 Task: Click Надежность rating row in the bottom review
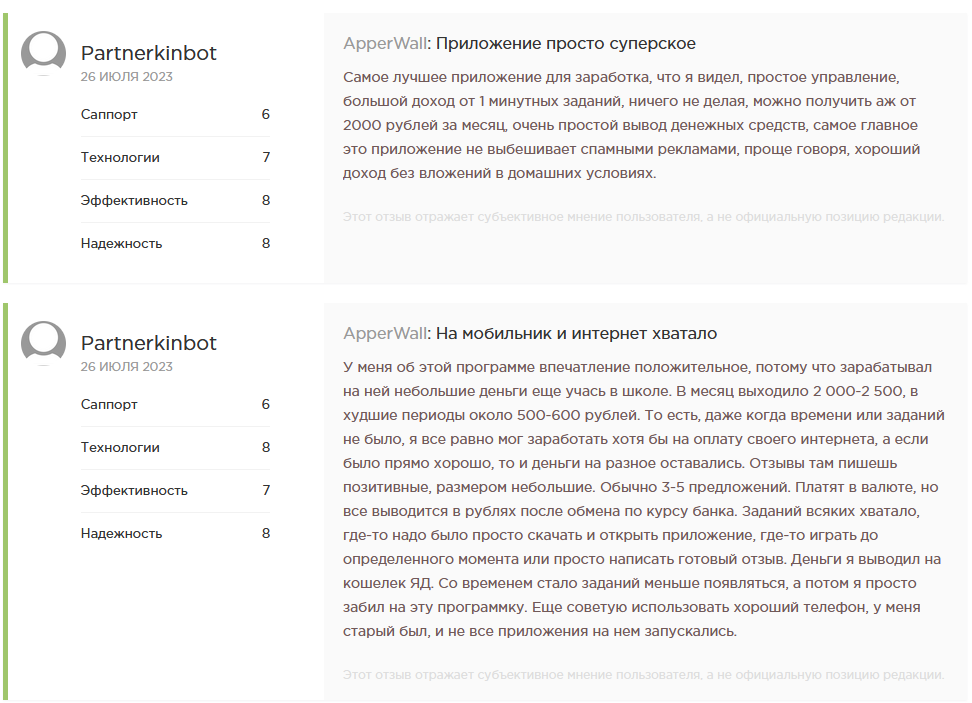pyautogui.click(x=175, y=534)
